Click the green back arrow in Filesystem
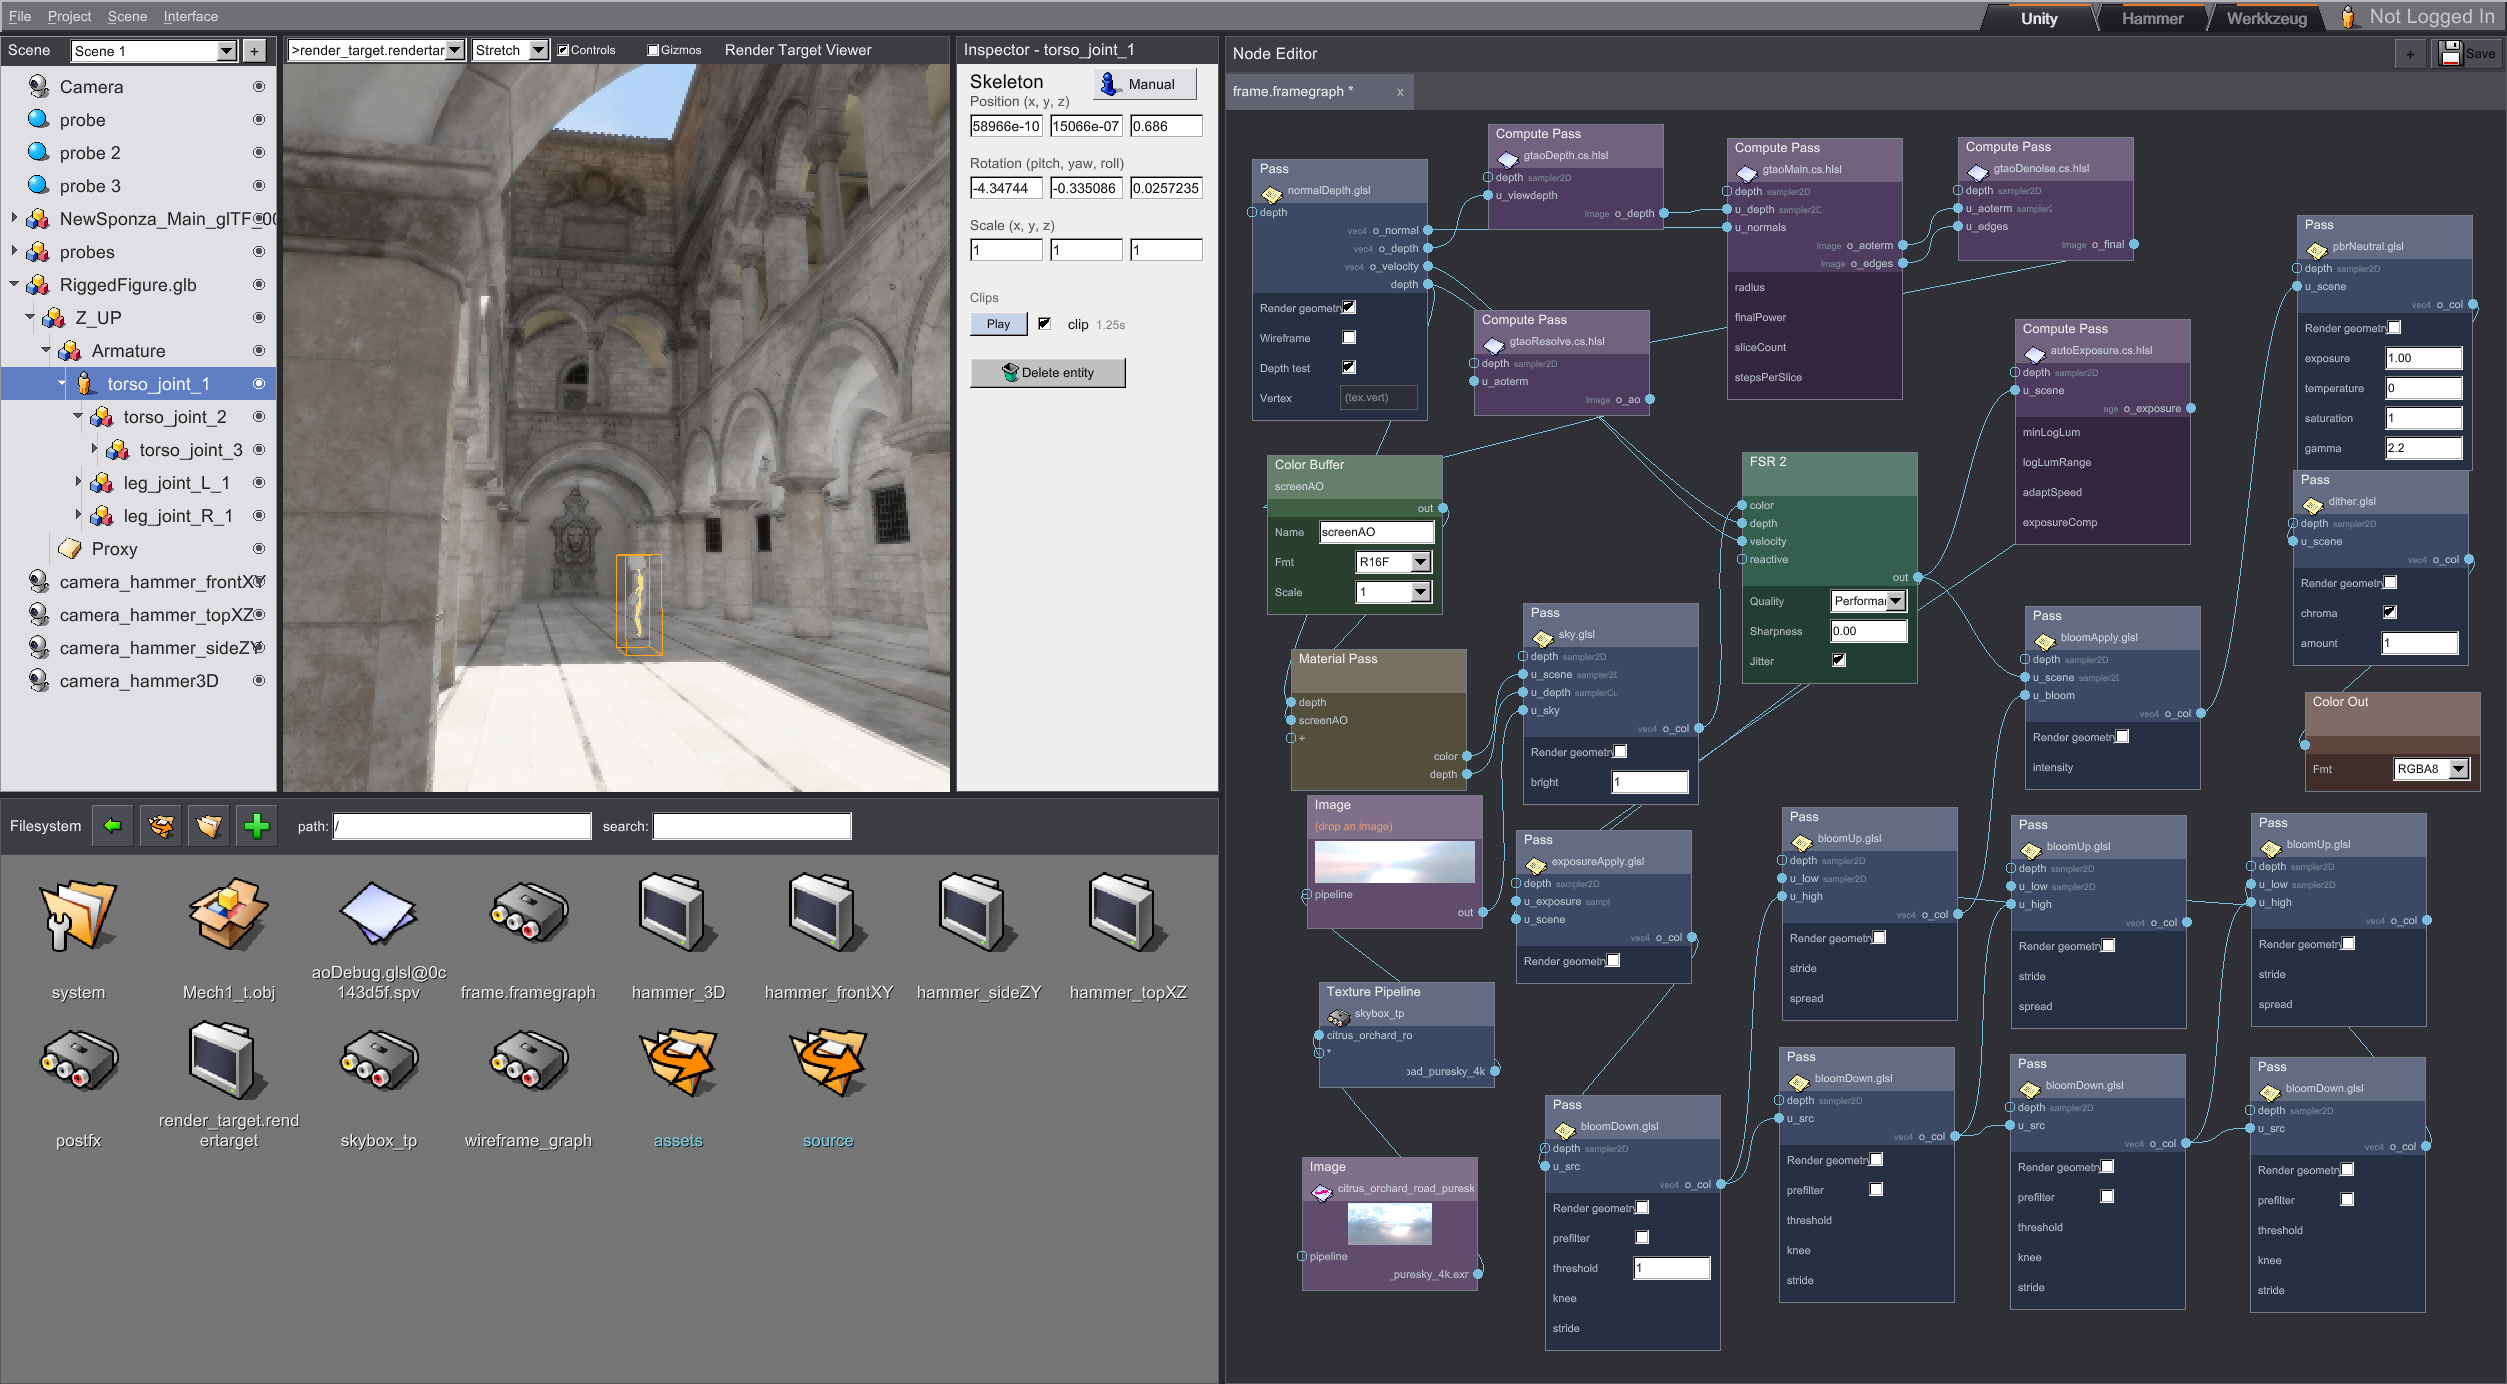 click(x=112, y=826)
